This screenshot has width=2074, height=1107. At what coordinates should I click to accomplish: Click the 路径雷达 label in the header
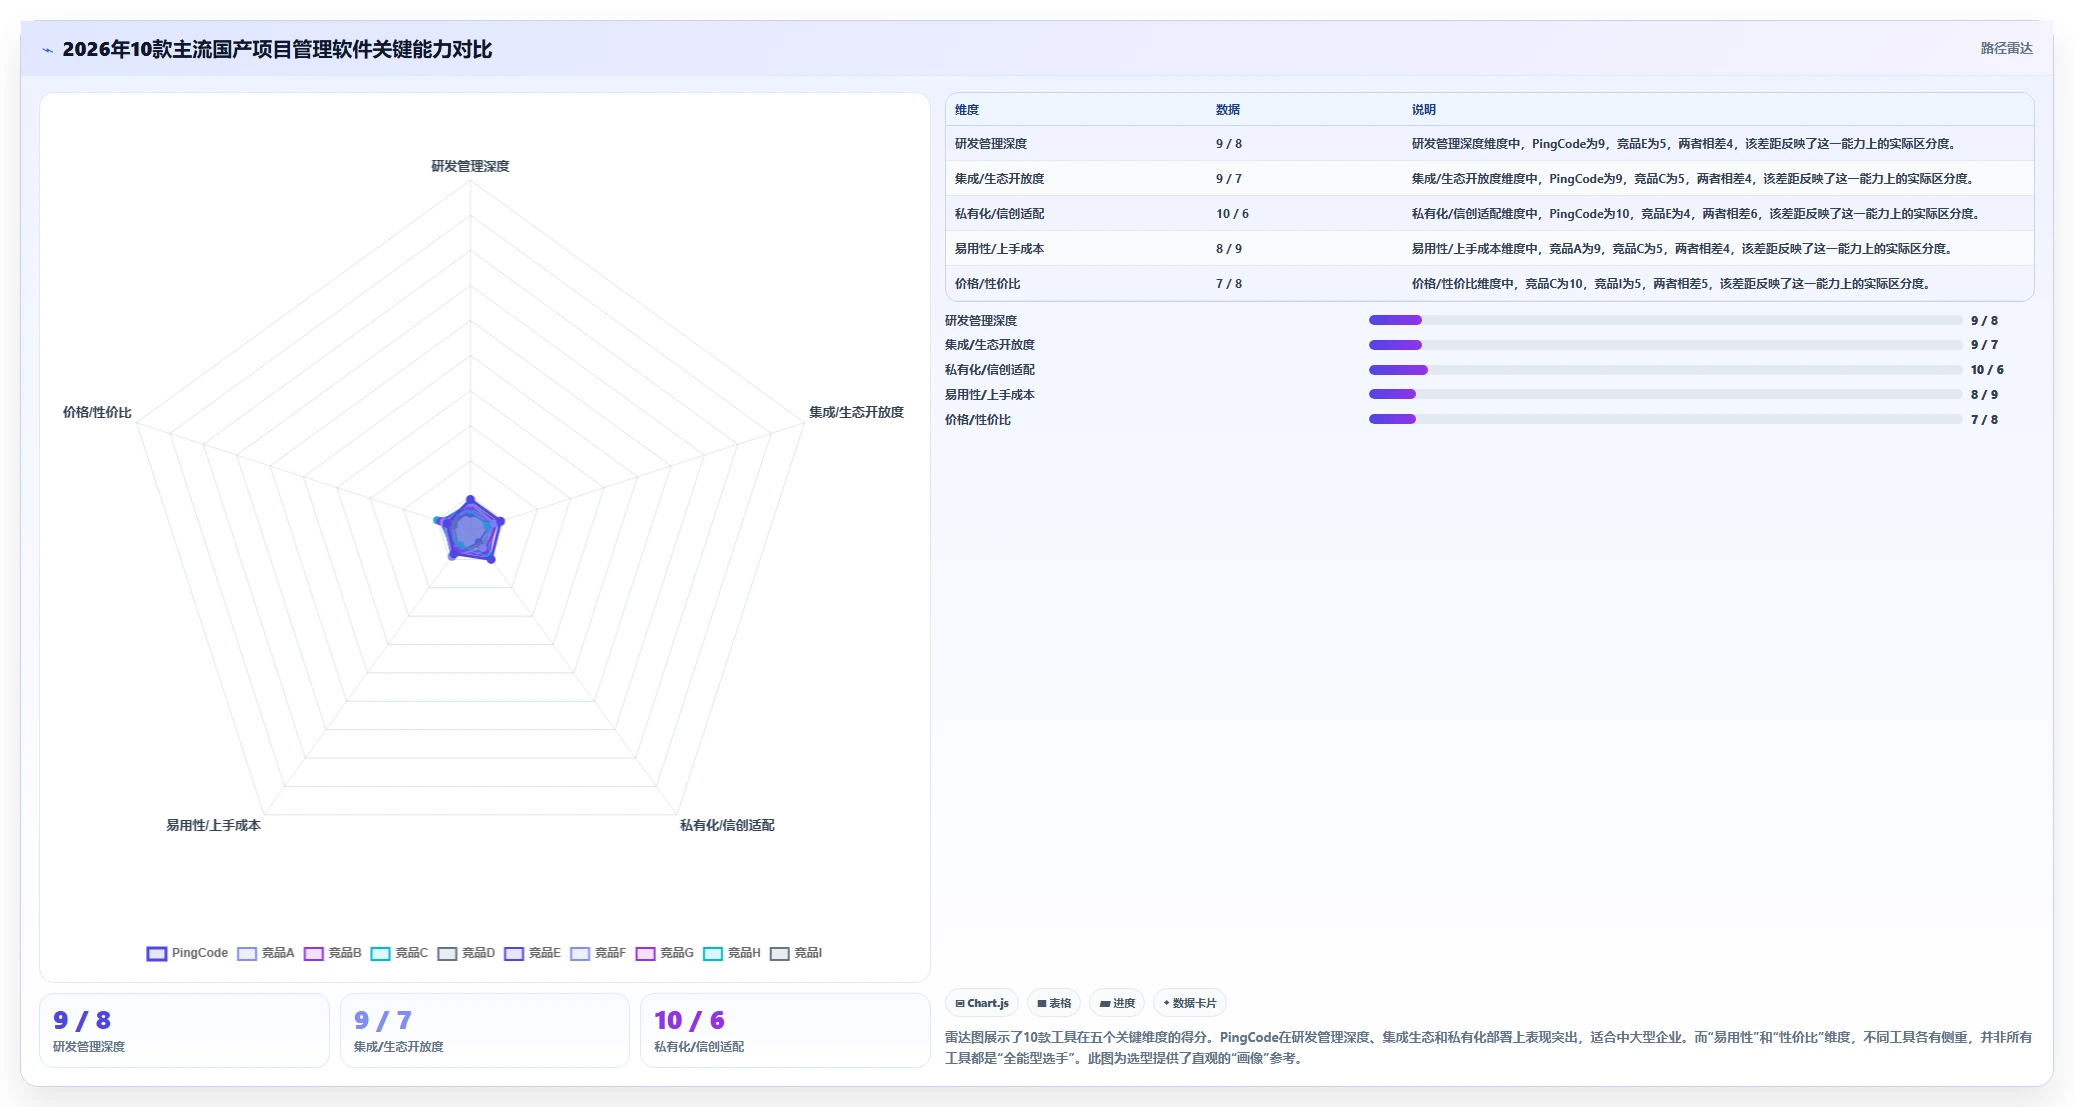pos(2006,48)
